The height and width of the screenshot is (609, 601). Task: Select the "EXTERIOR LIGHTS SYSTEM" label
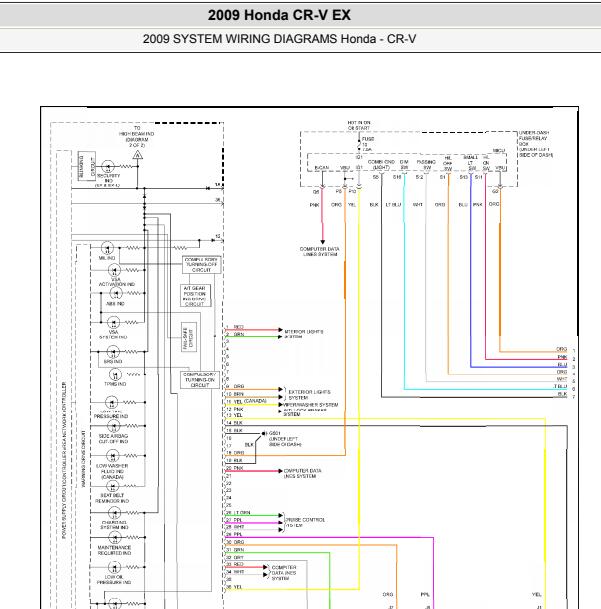309,395
